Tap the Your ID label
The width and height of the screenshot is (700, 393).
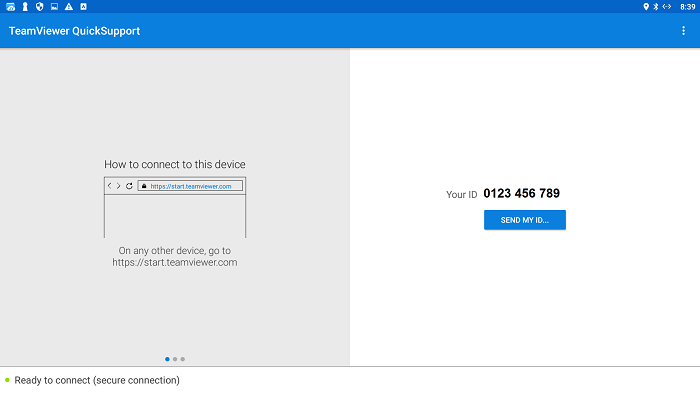click(461, 195)
